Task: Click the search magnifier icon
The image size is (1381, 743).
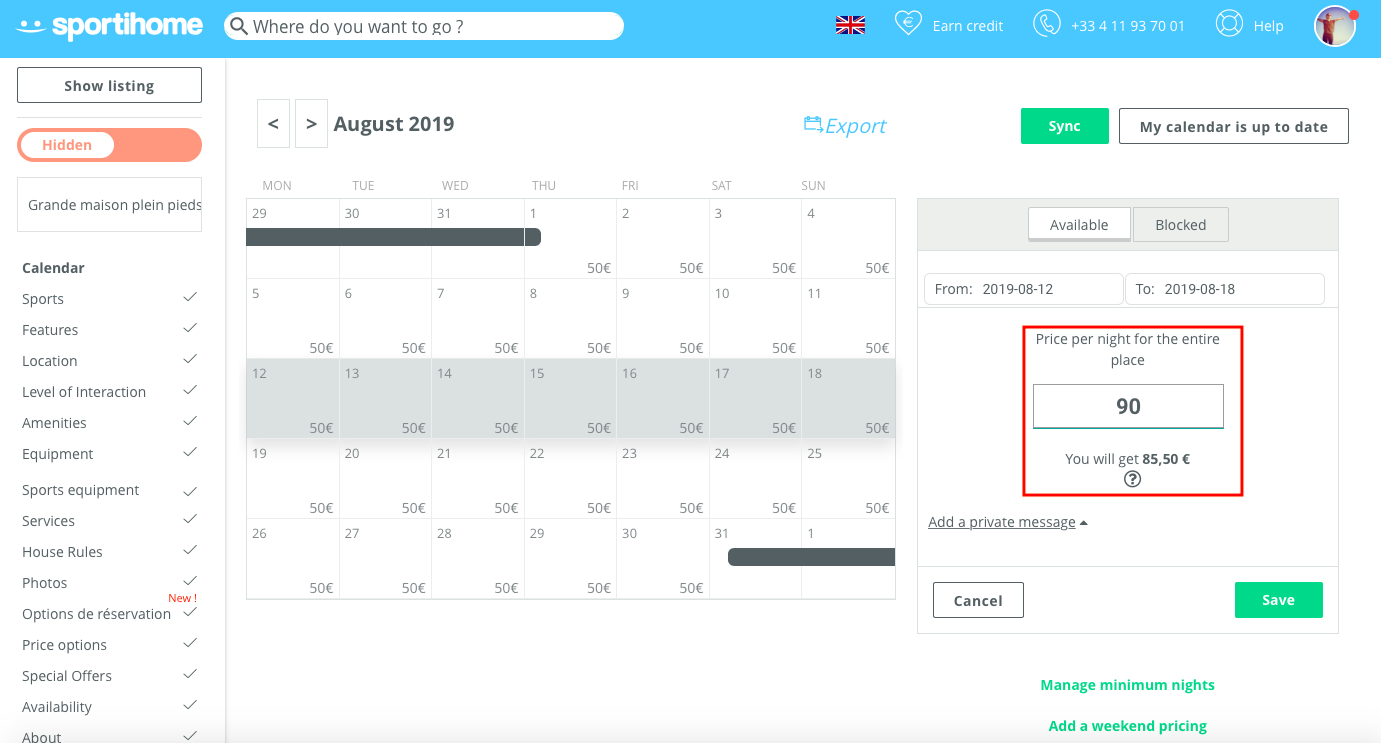Action: pos(238,26)
